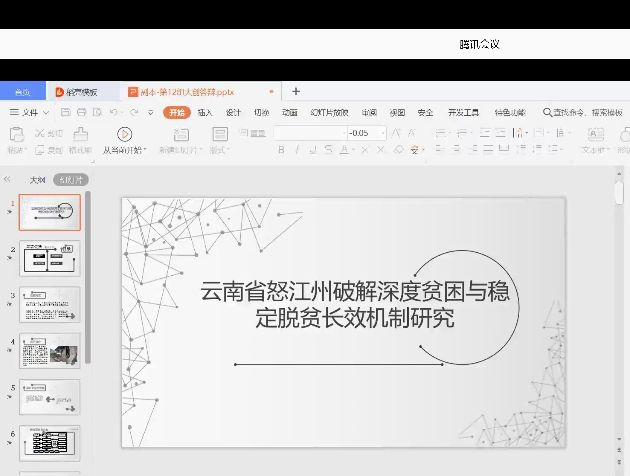Click the paste clipboard icon
This screenshot has height=476, width=630.
tap(16, 134)
